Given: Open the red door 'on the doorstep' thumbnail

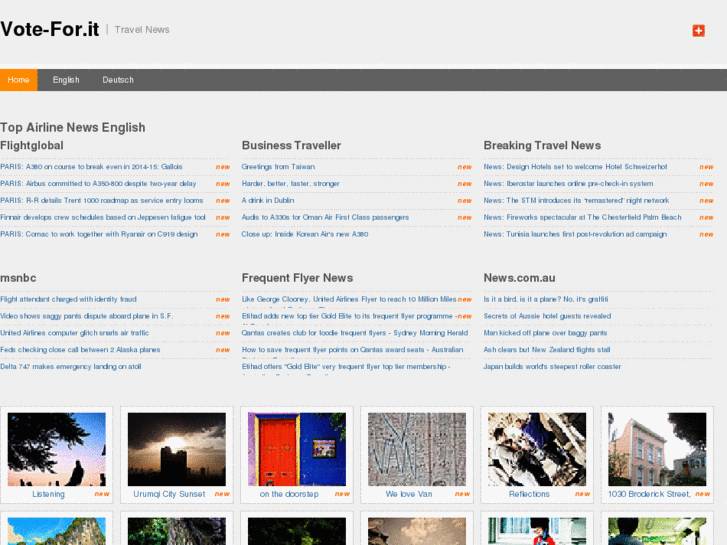Looking at the screenshot, I should [x=297, y=449].
